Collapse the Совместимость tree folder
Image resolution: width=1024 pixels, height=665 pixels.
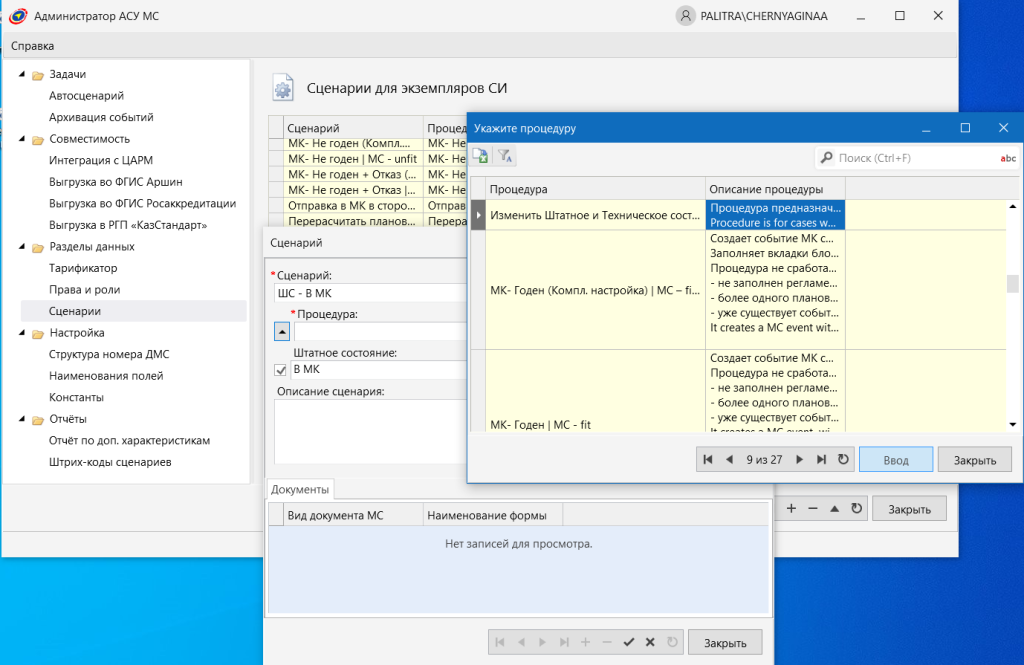click(22, 138)
